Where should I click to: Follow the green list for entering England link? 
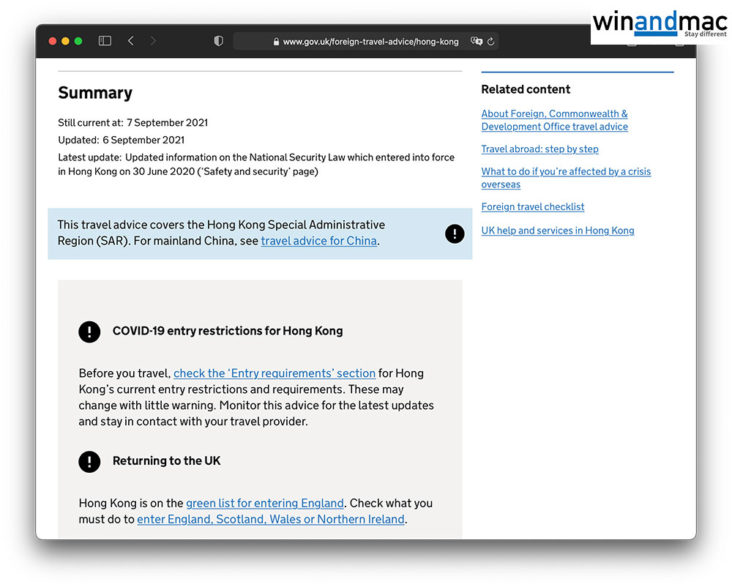(x=264, y=504)
